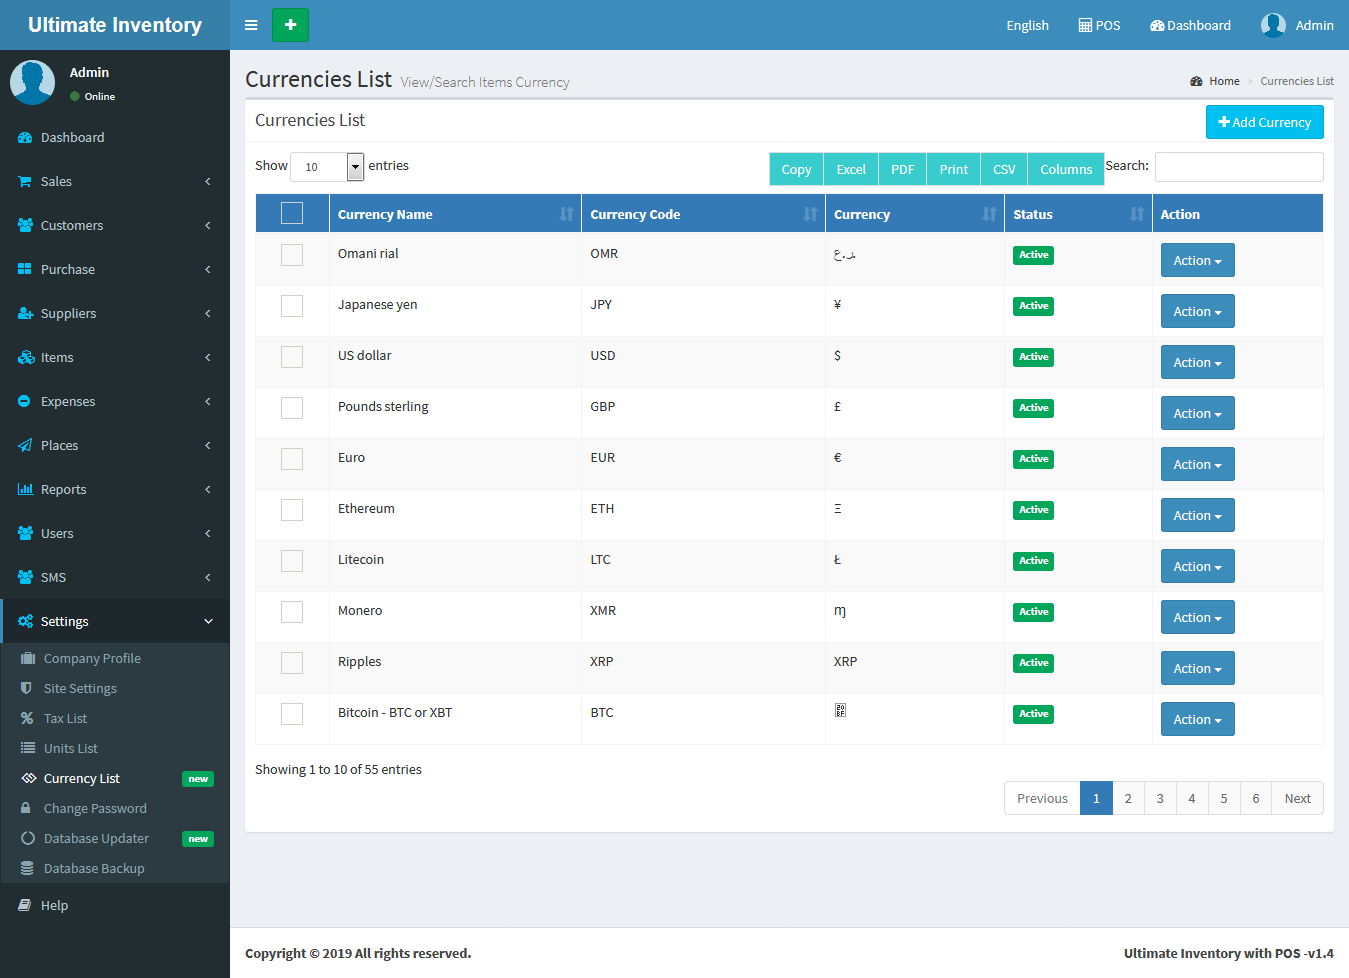Click the Add Currency button

(x=1264, y=122)
